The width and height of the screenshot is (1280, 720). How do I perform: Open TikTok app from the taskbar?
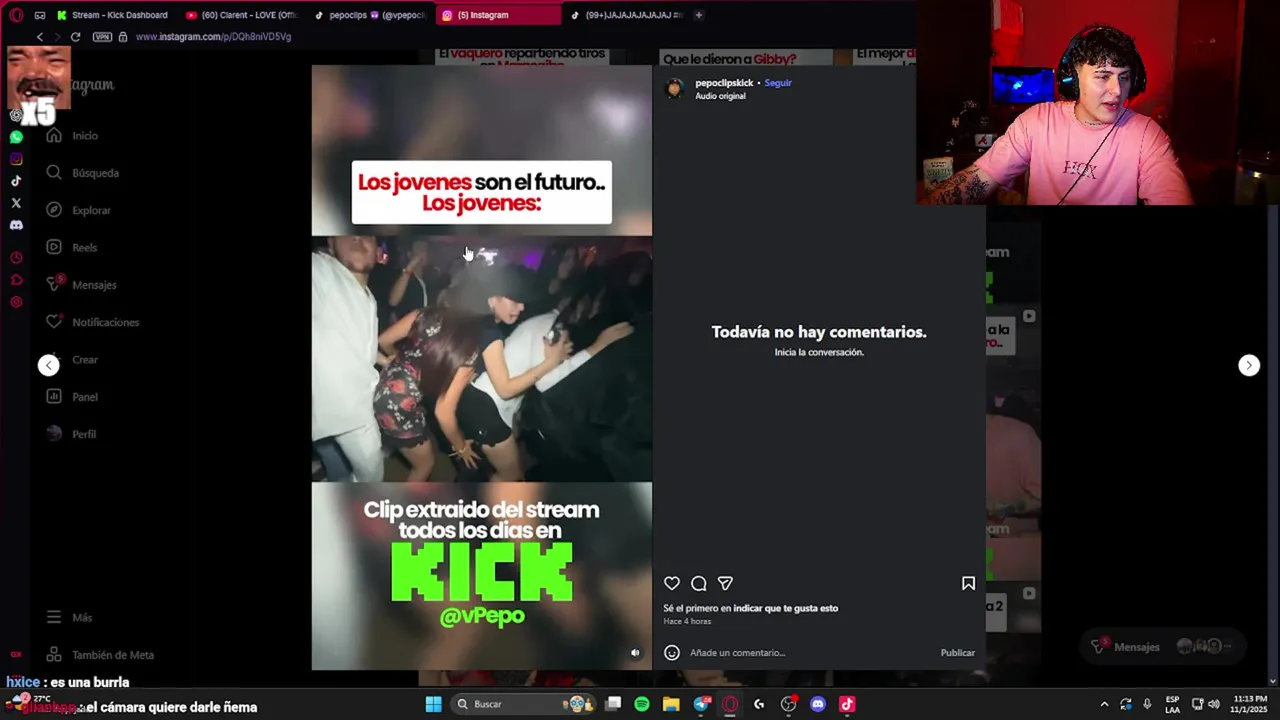click(x=847, y=704)
